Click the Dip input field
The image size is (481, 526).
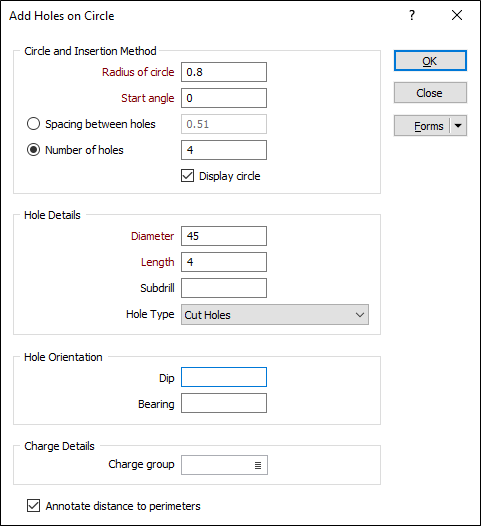224,377
